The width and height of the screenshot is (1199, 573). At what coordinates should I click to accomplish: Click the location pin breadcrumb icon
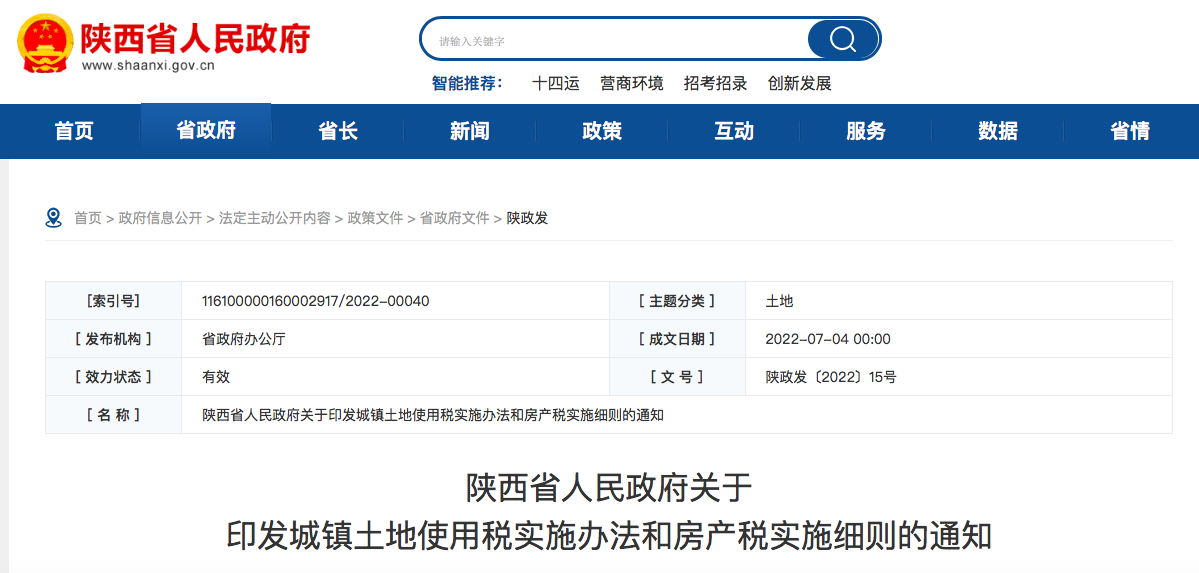pos(54,217)
